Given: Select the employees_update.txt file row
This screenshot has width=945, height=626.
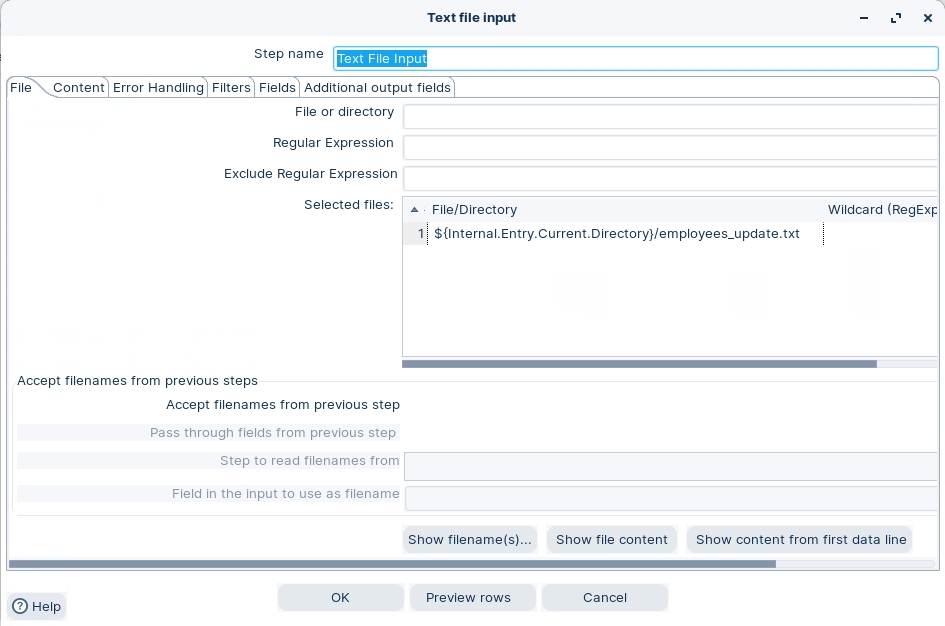Looking at the screenshot, I should 616,234.
